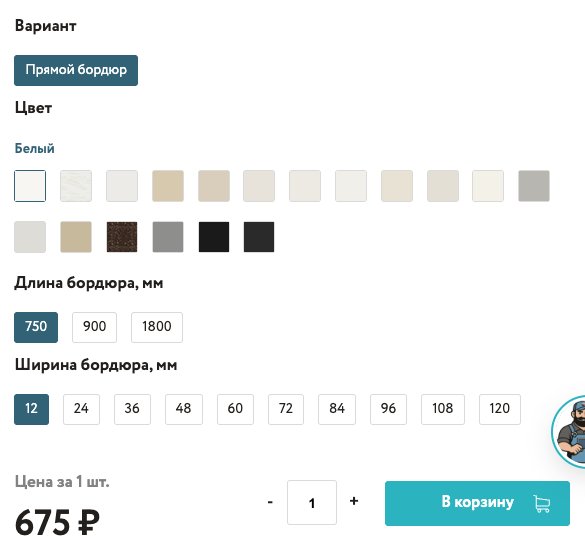Add to cart with В корзину button

[x=477, y=503]
